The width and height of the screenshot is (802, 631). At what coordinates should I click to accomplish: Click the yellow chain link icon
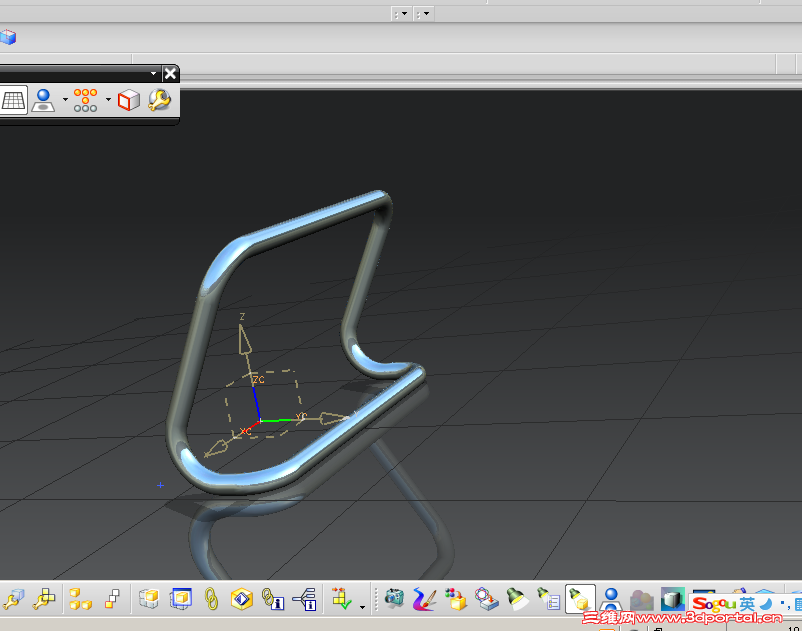[211, 599]
